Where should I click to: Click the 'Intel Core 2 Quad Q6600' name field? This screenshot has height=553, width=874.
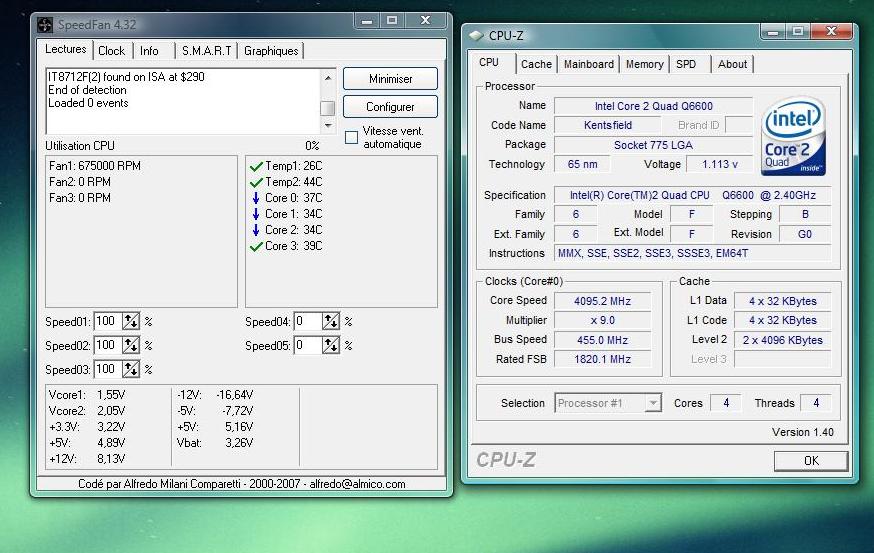pyautogui.click(x=653, y=106)
